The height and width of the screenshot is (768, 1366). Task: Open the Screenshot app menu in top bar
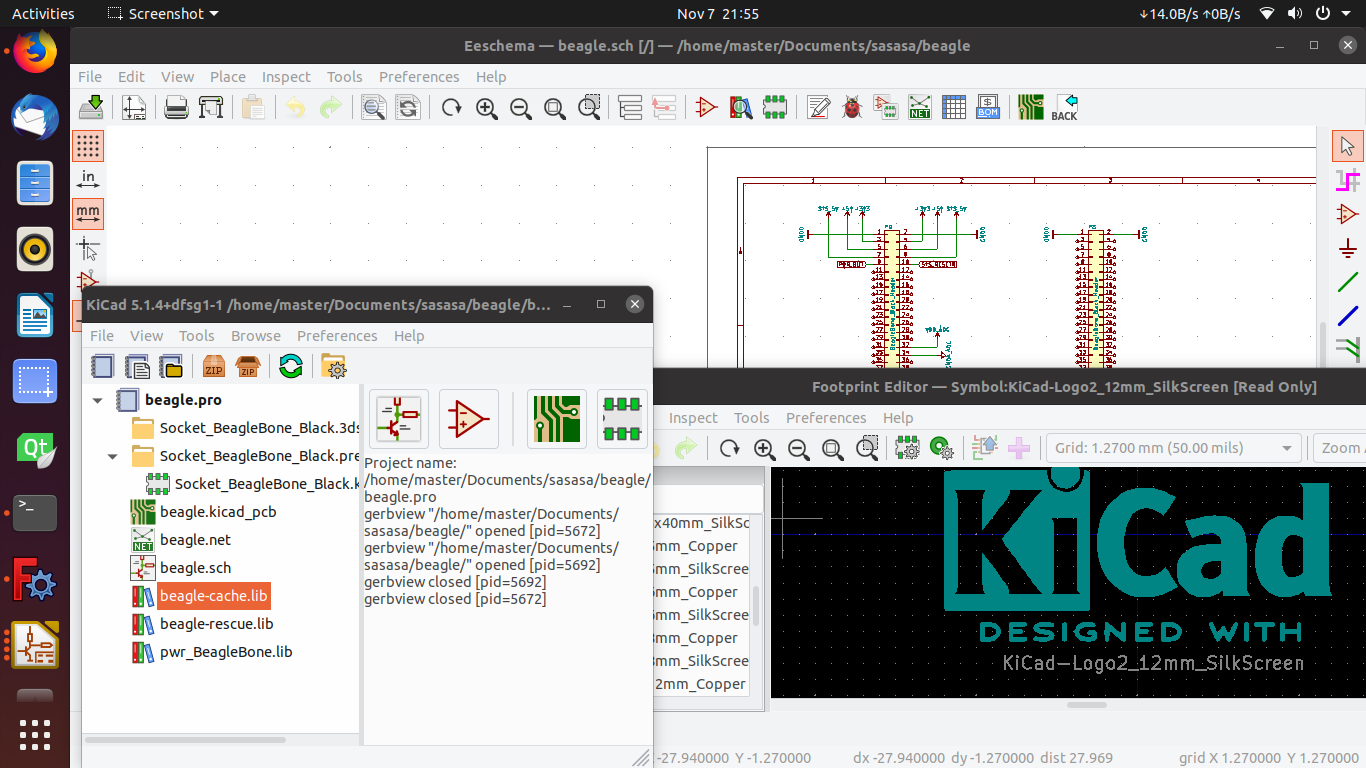click(x=162, y=14)
